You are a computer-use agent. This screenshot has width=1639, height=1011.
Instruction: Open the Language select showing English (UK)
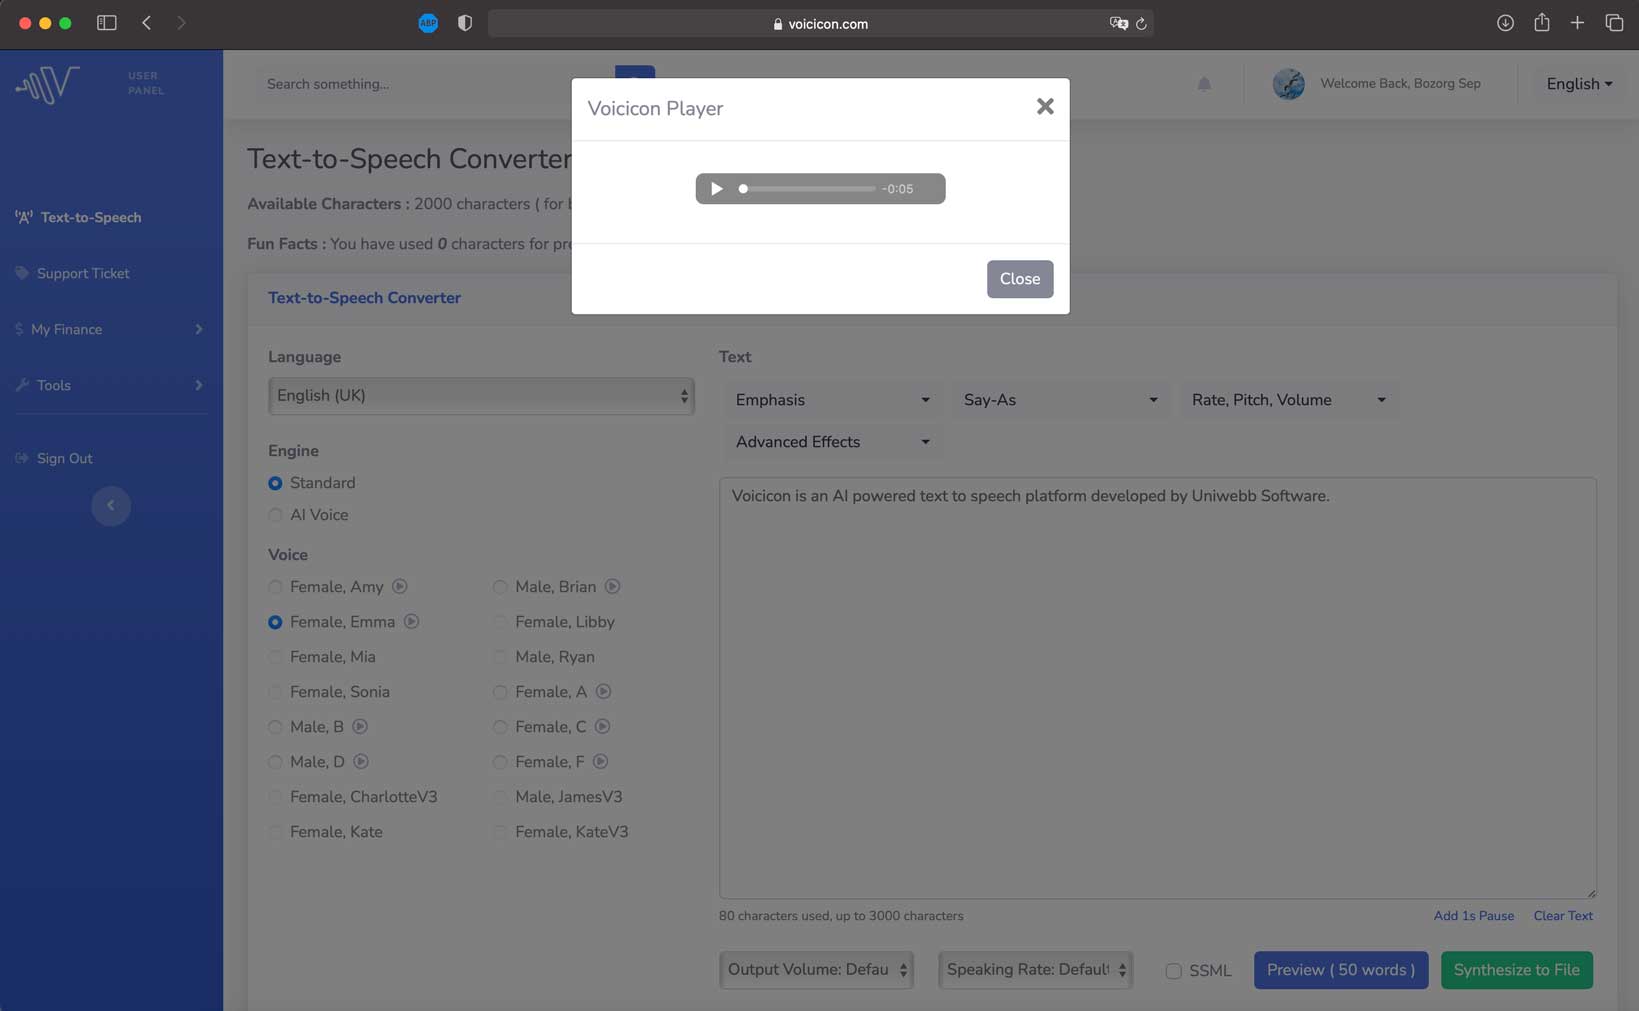pos(481,395)
